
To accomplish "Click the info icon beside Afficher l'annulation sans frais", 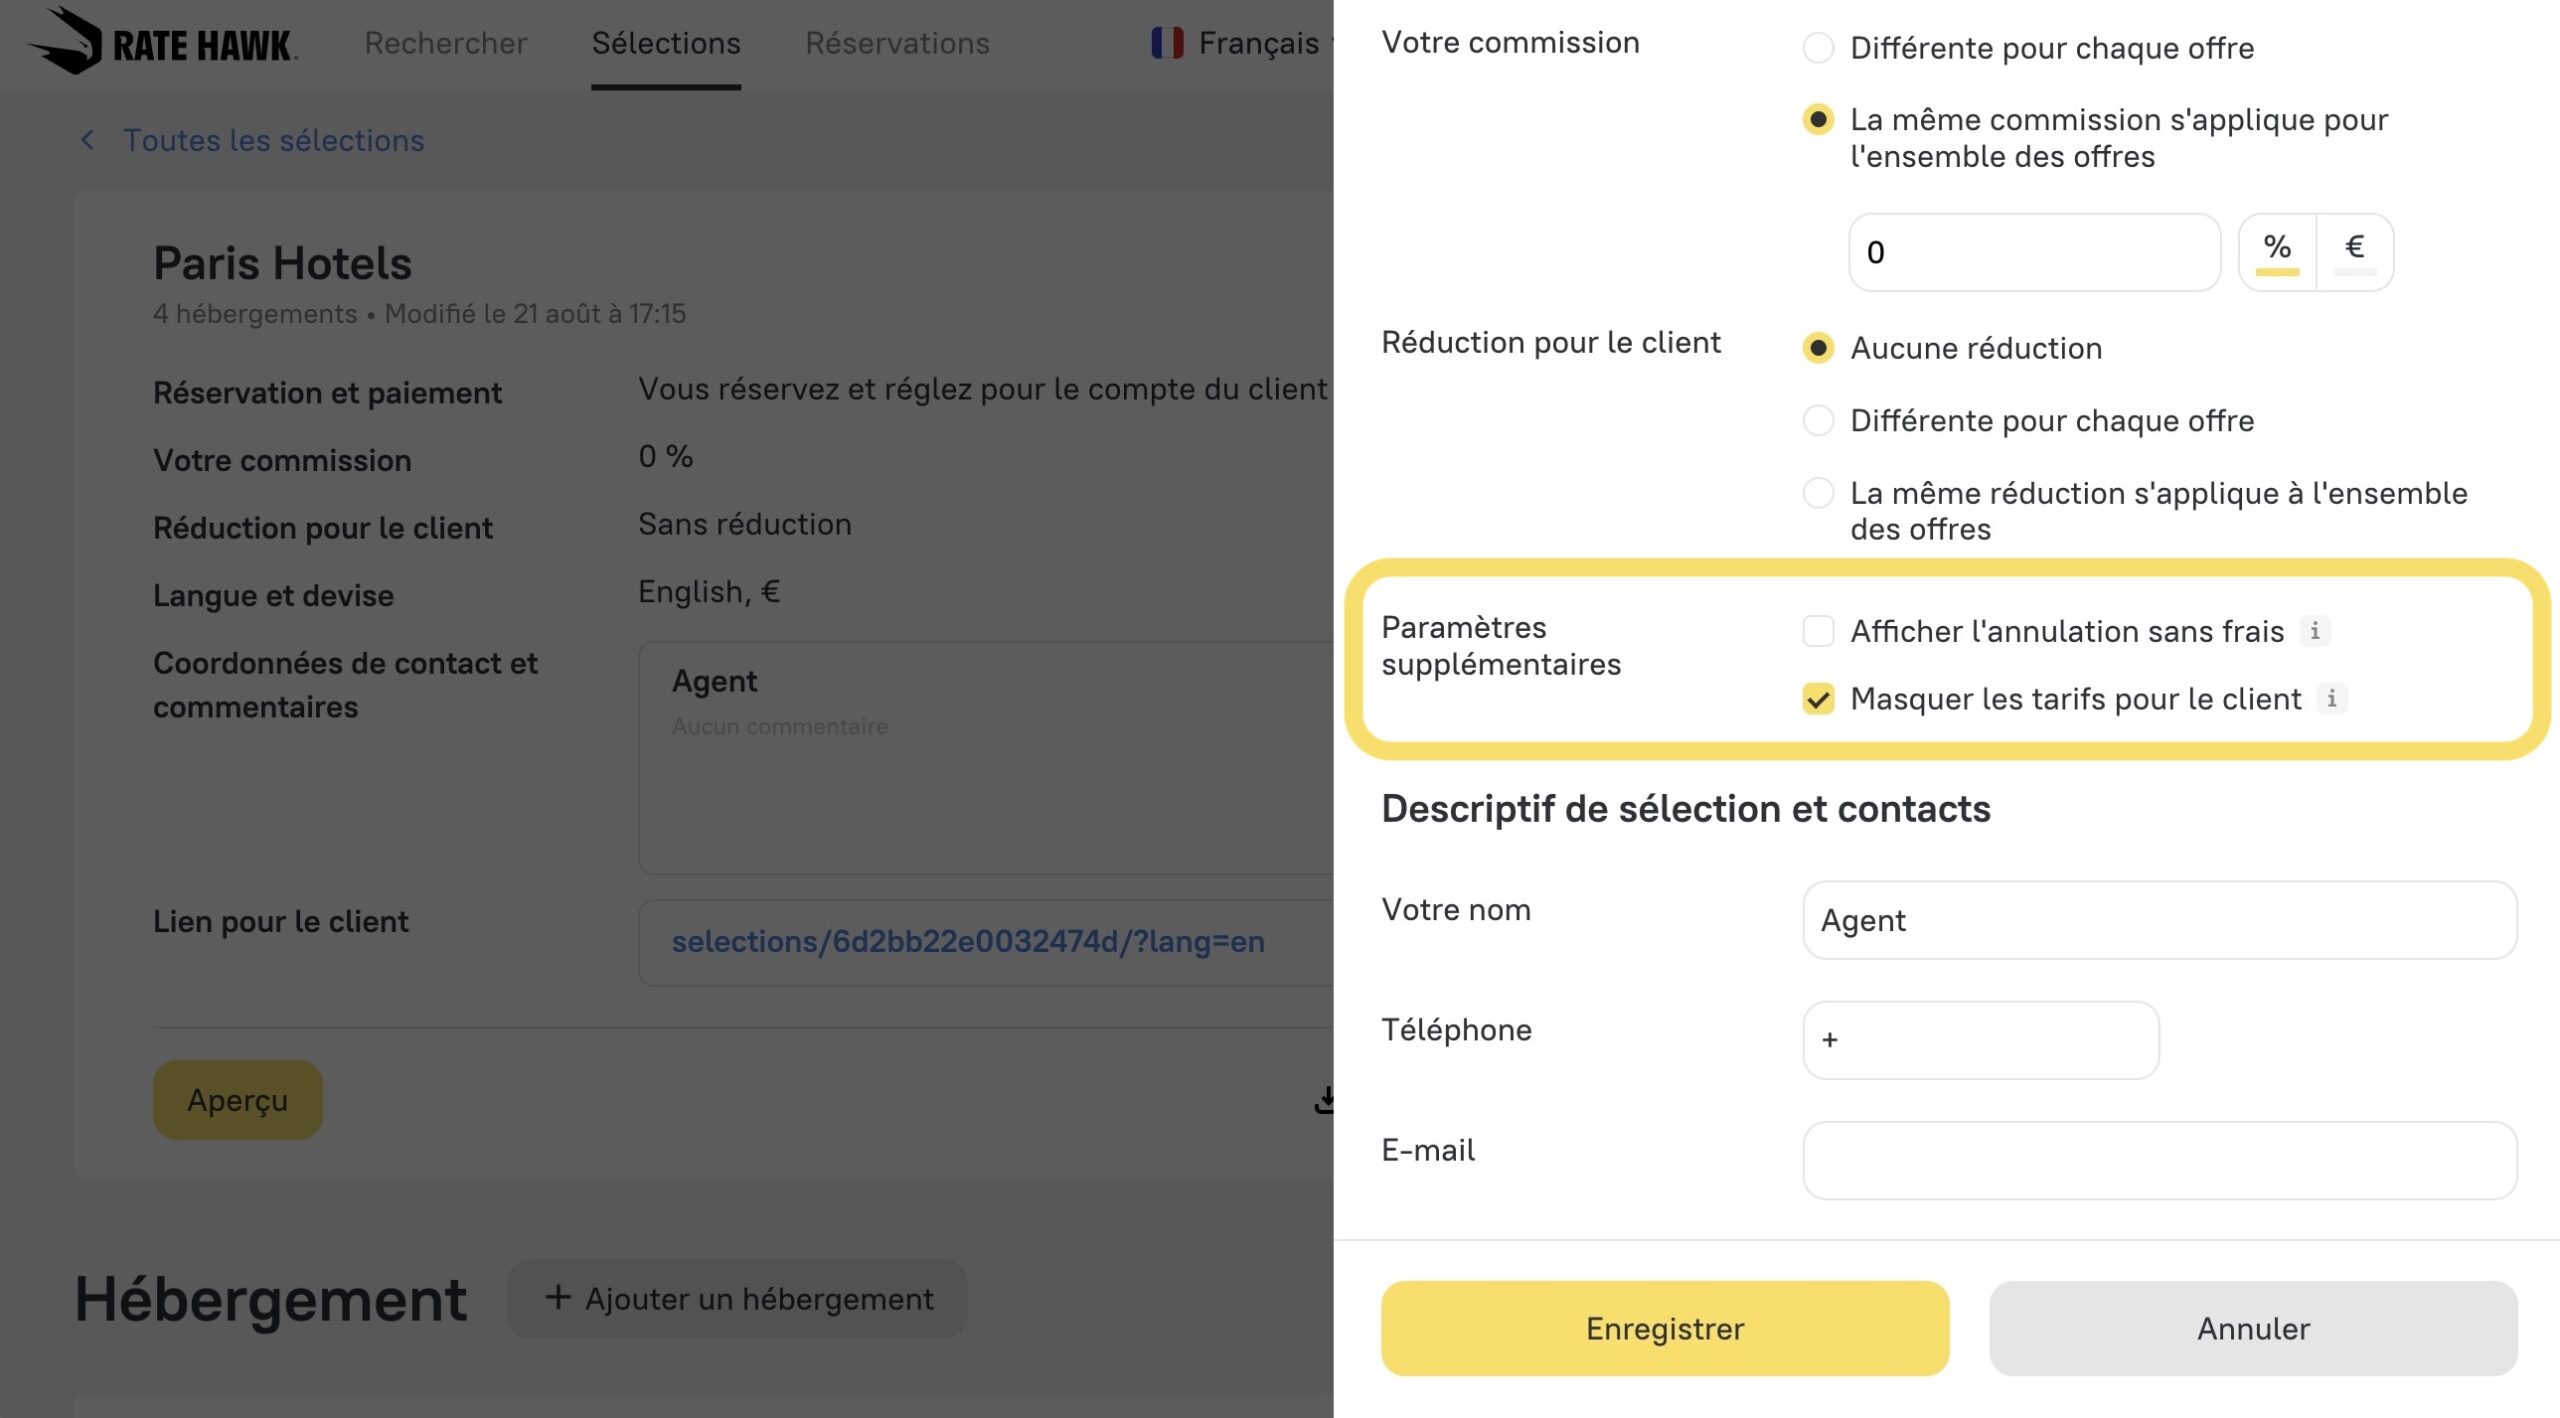I will [x=2315, y=631].
